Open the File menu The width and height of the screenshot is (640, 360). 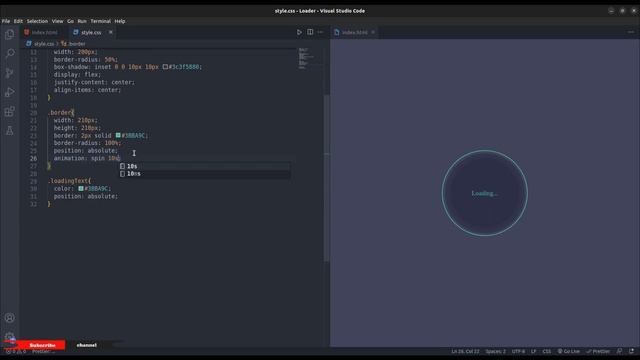pyautogui.click(x=6, y=21)
